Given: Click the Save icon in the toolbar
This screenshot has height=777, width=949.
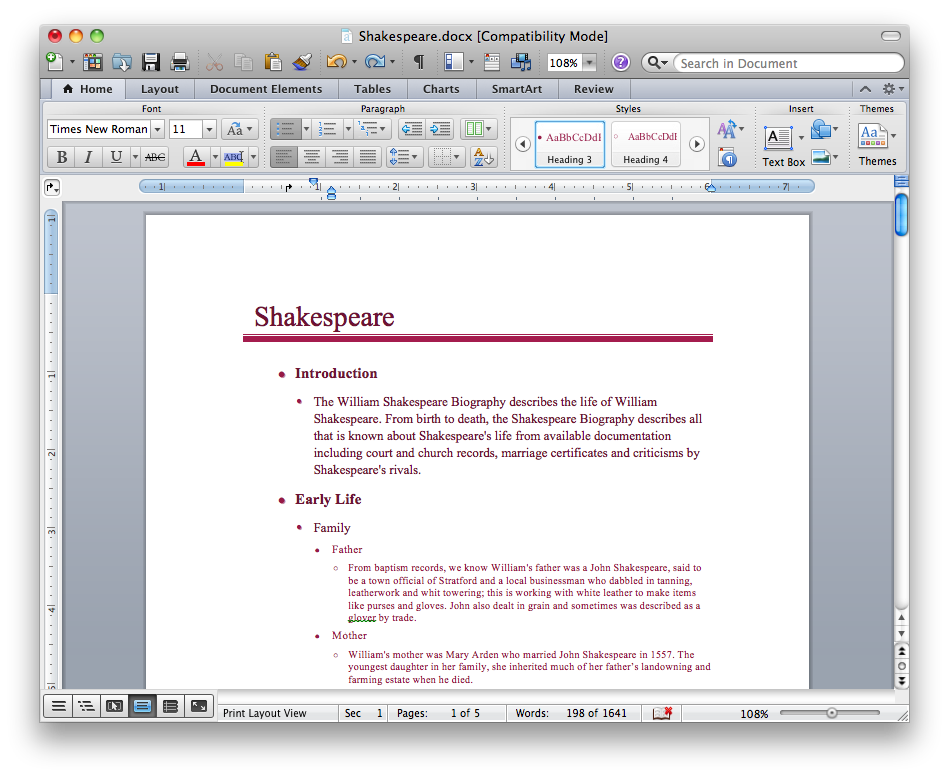Looking at the screenshot, I should click(x=151, y=62).
